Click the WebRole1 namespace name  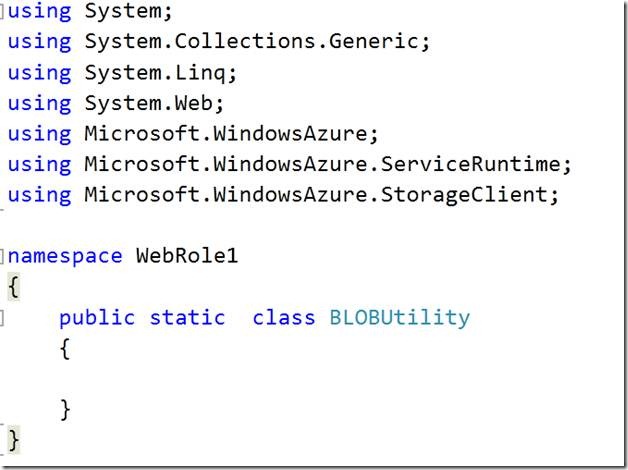pos(187,255)
